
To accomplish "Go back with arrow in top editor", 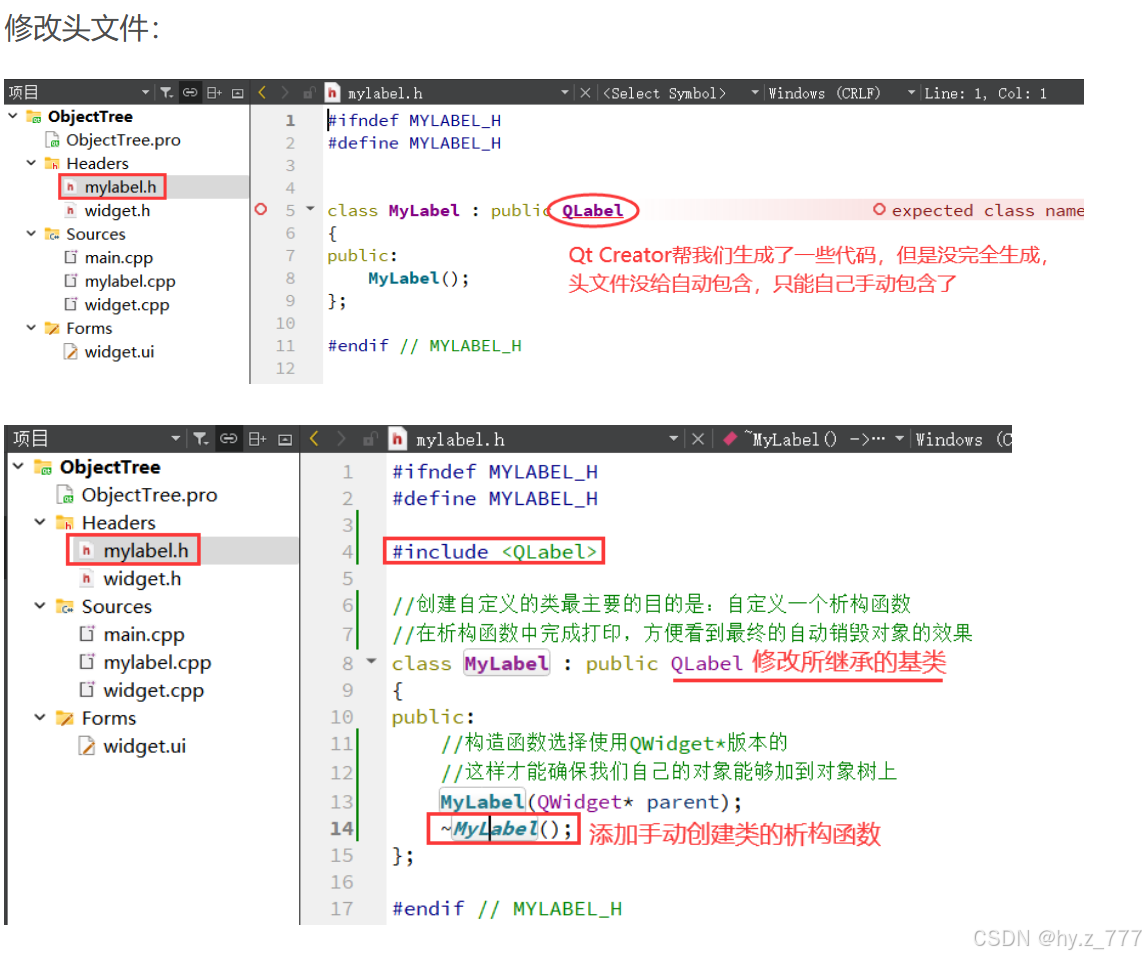I will [262, 92].
